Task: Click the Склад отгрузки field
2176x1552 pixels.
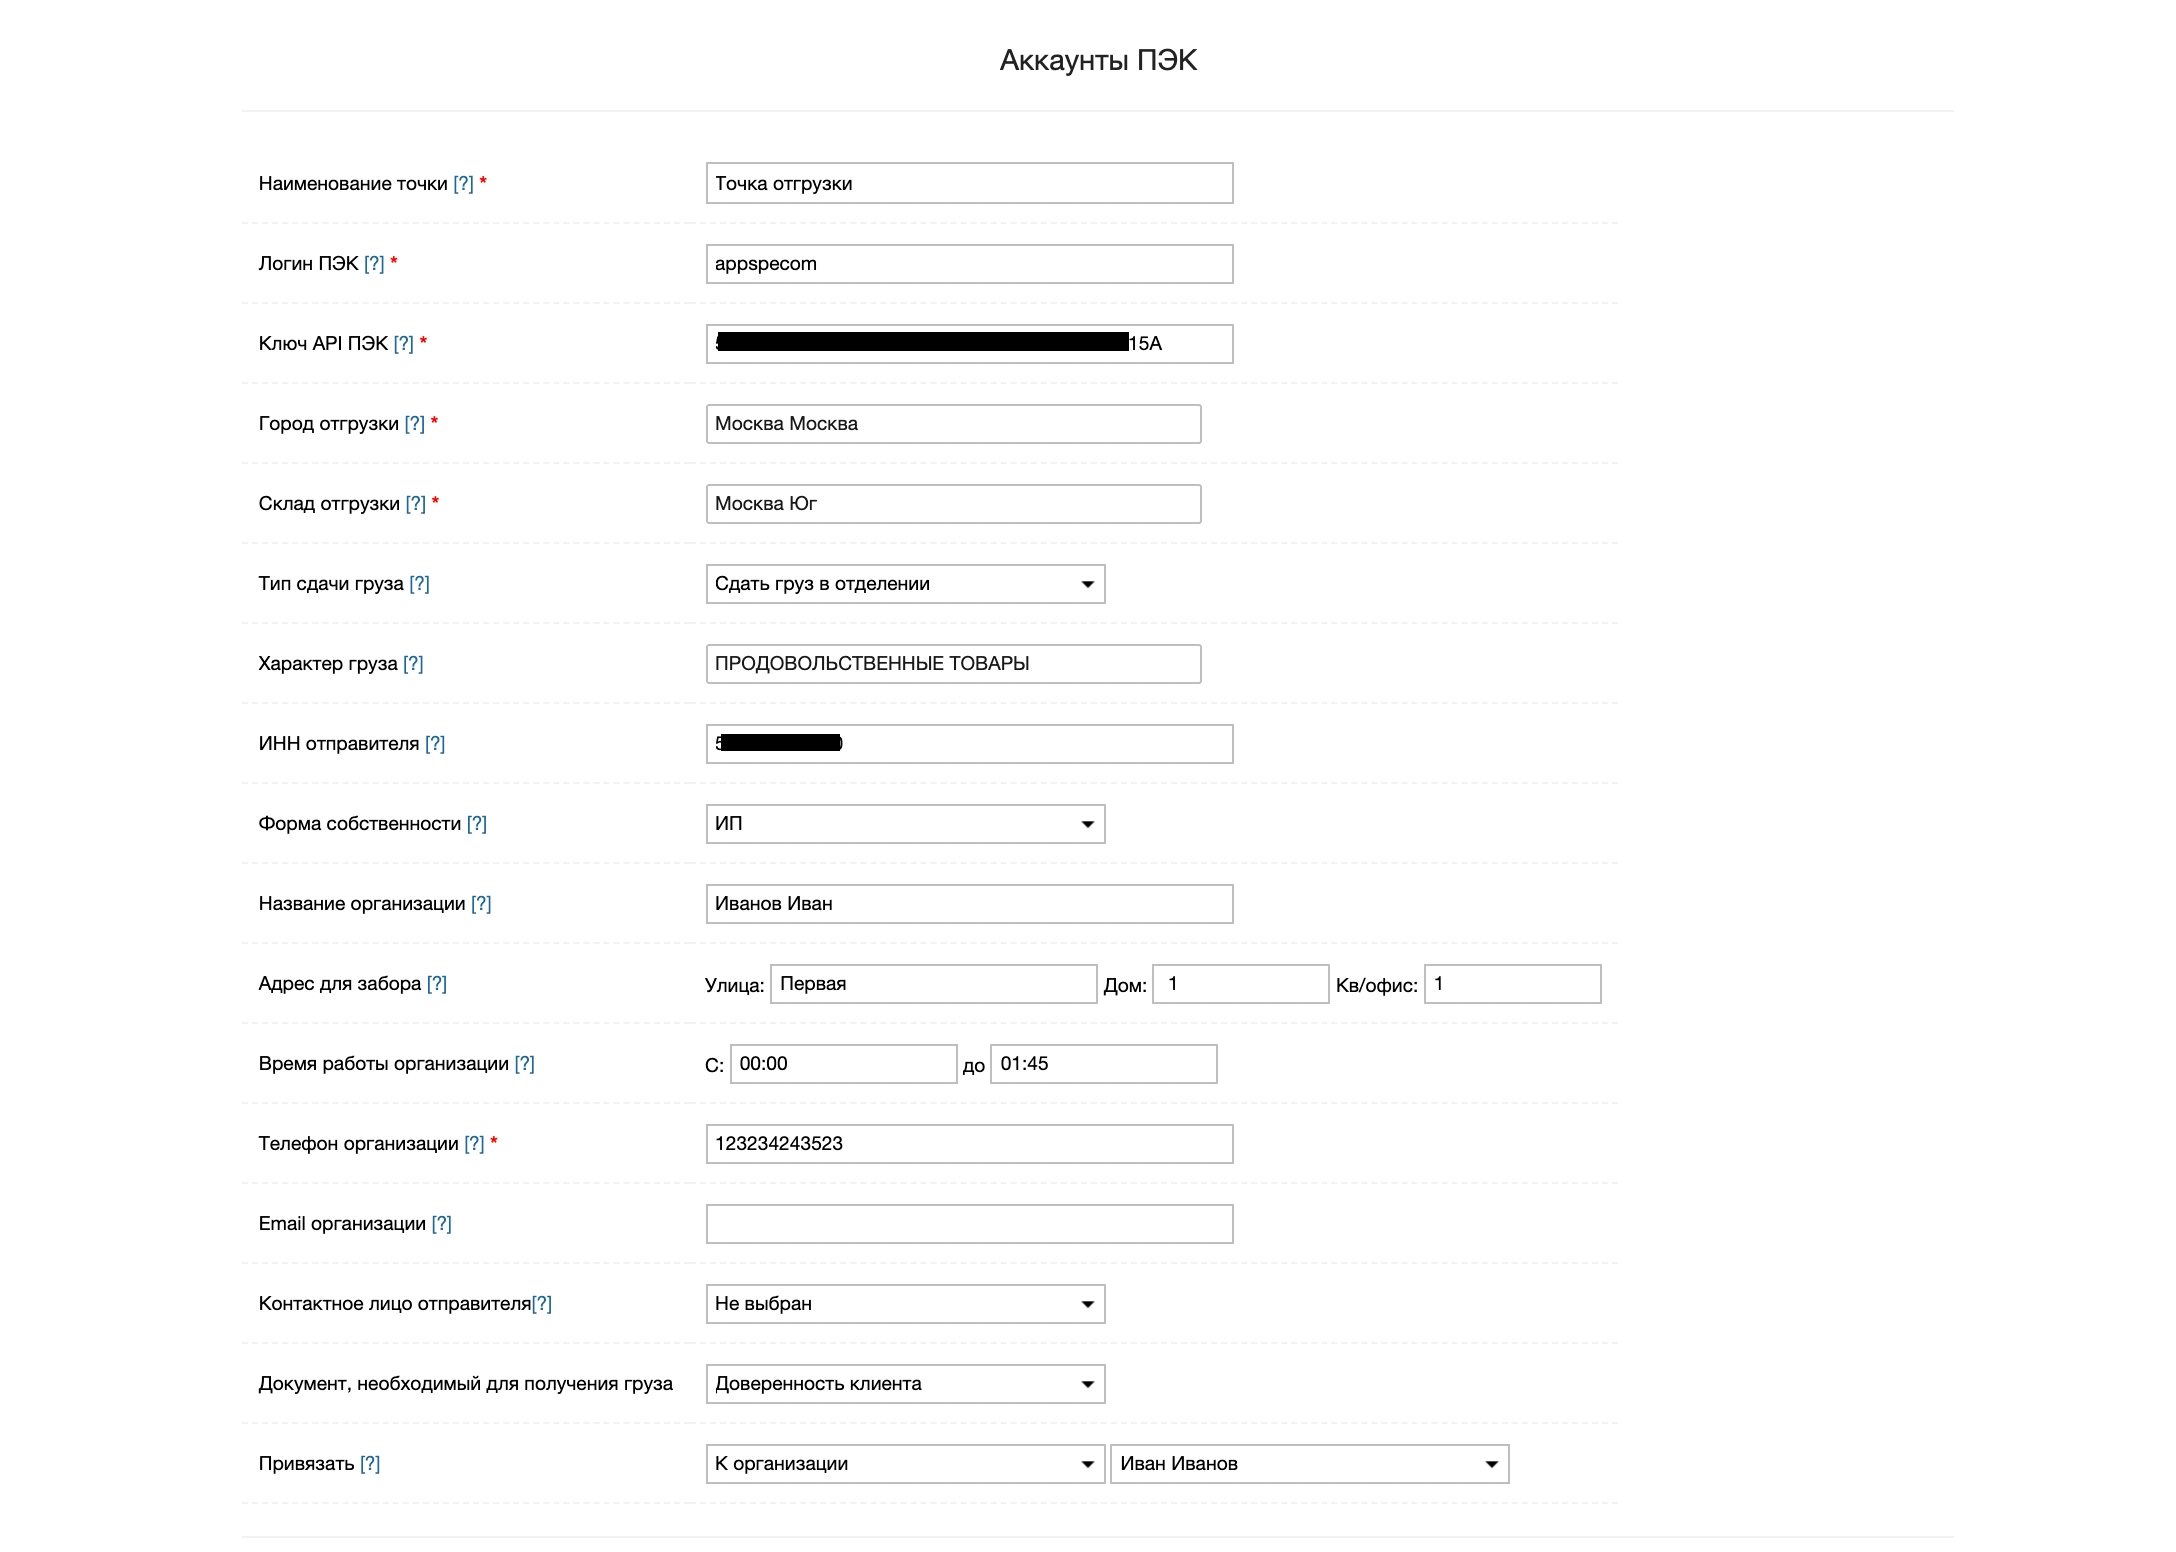Action: coord(953,504)
